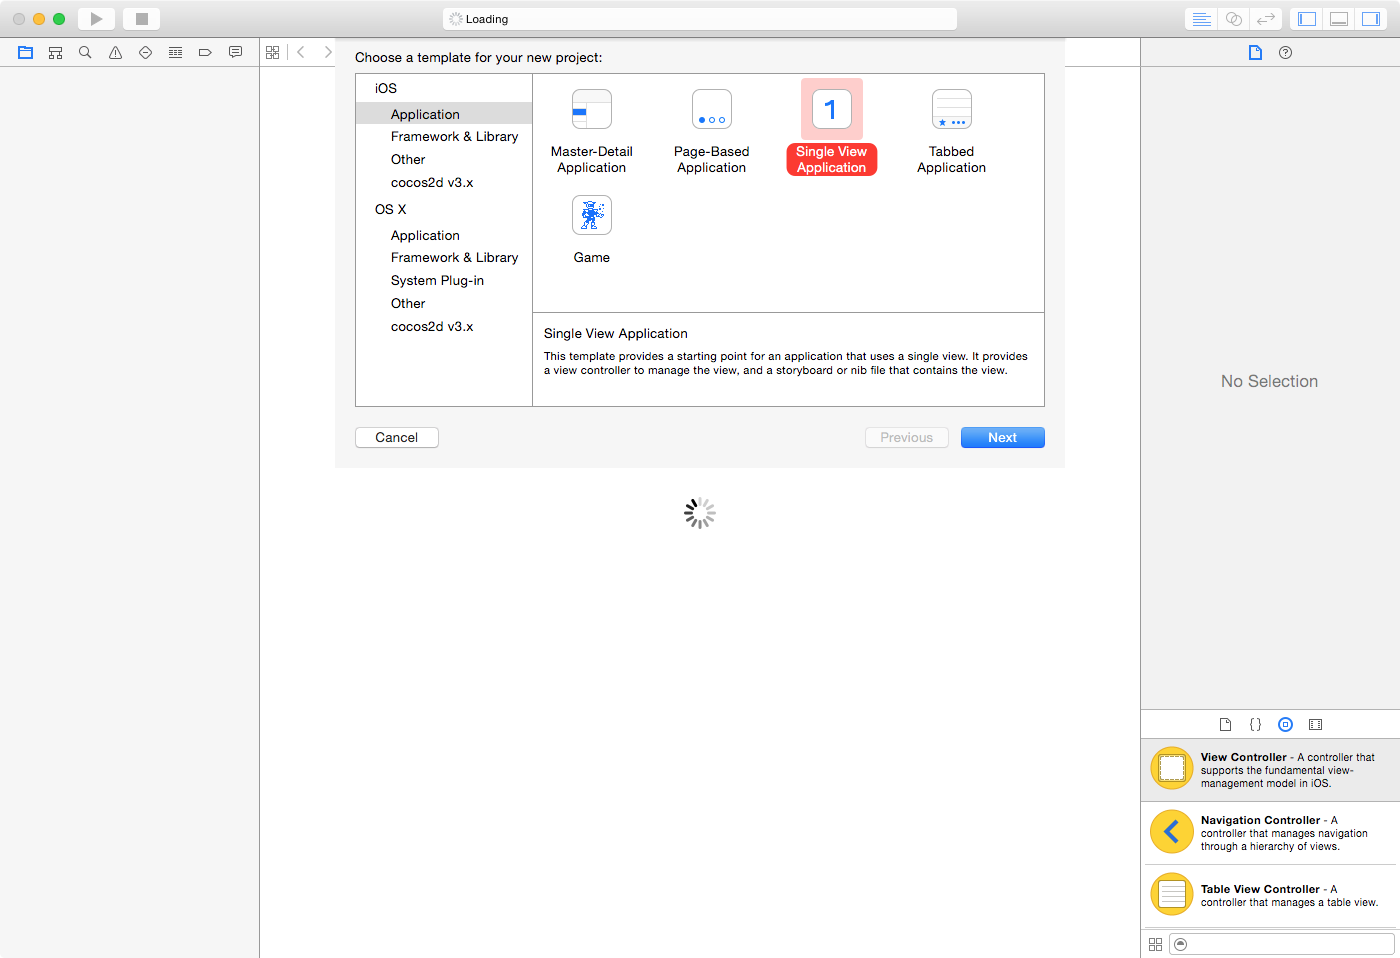1400x958 pixels.
Task: Show the File Template library
Action: click(x=1225, y=725)
